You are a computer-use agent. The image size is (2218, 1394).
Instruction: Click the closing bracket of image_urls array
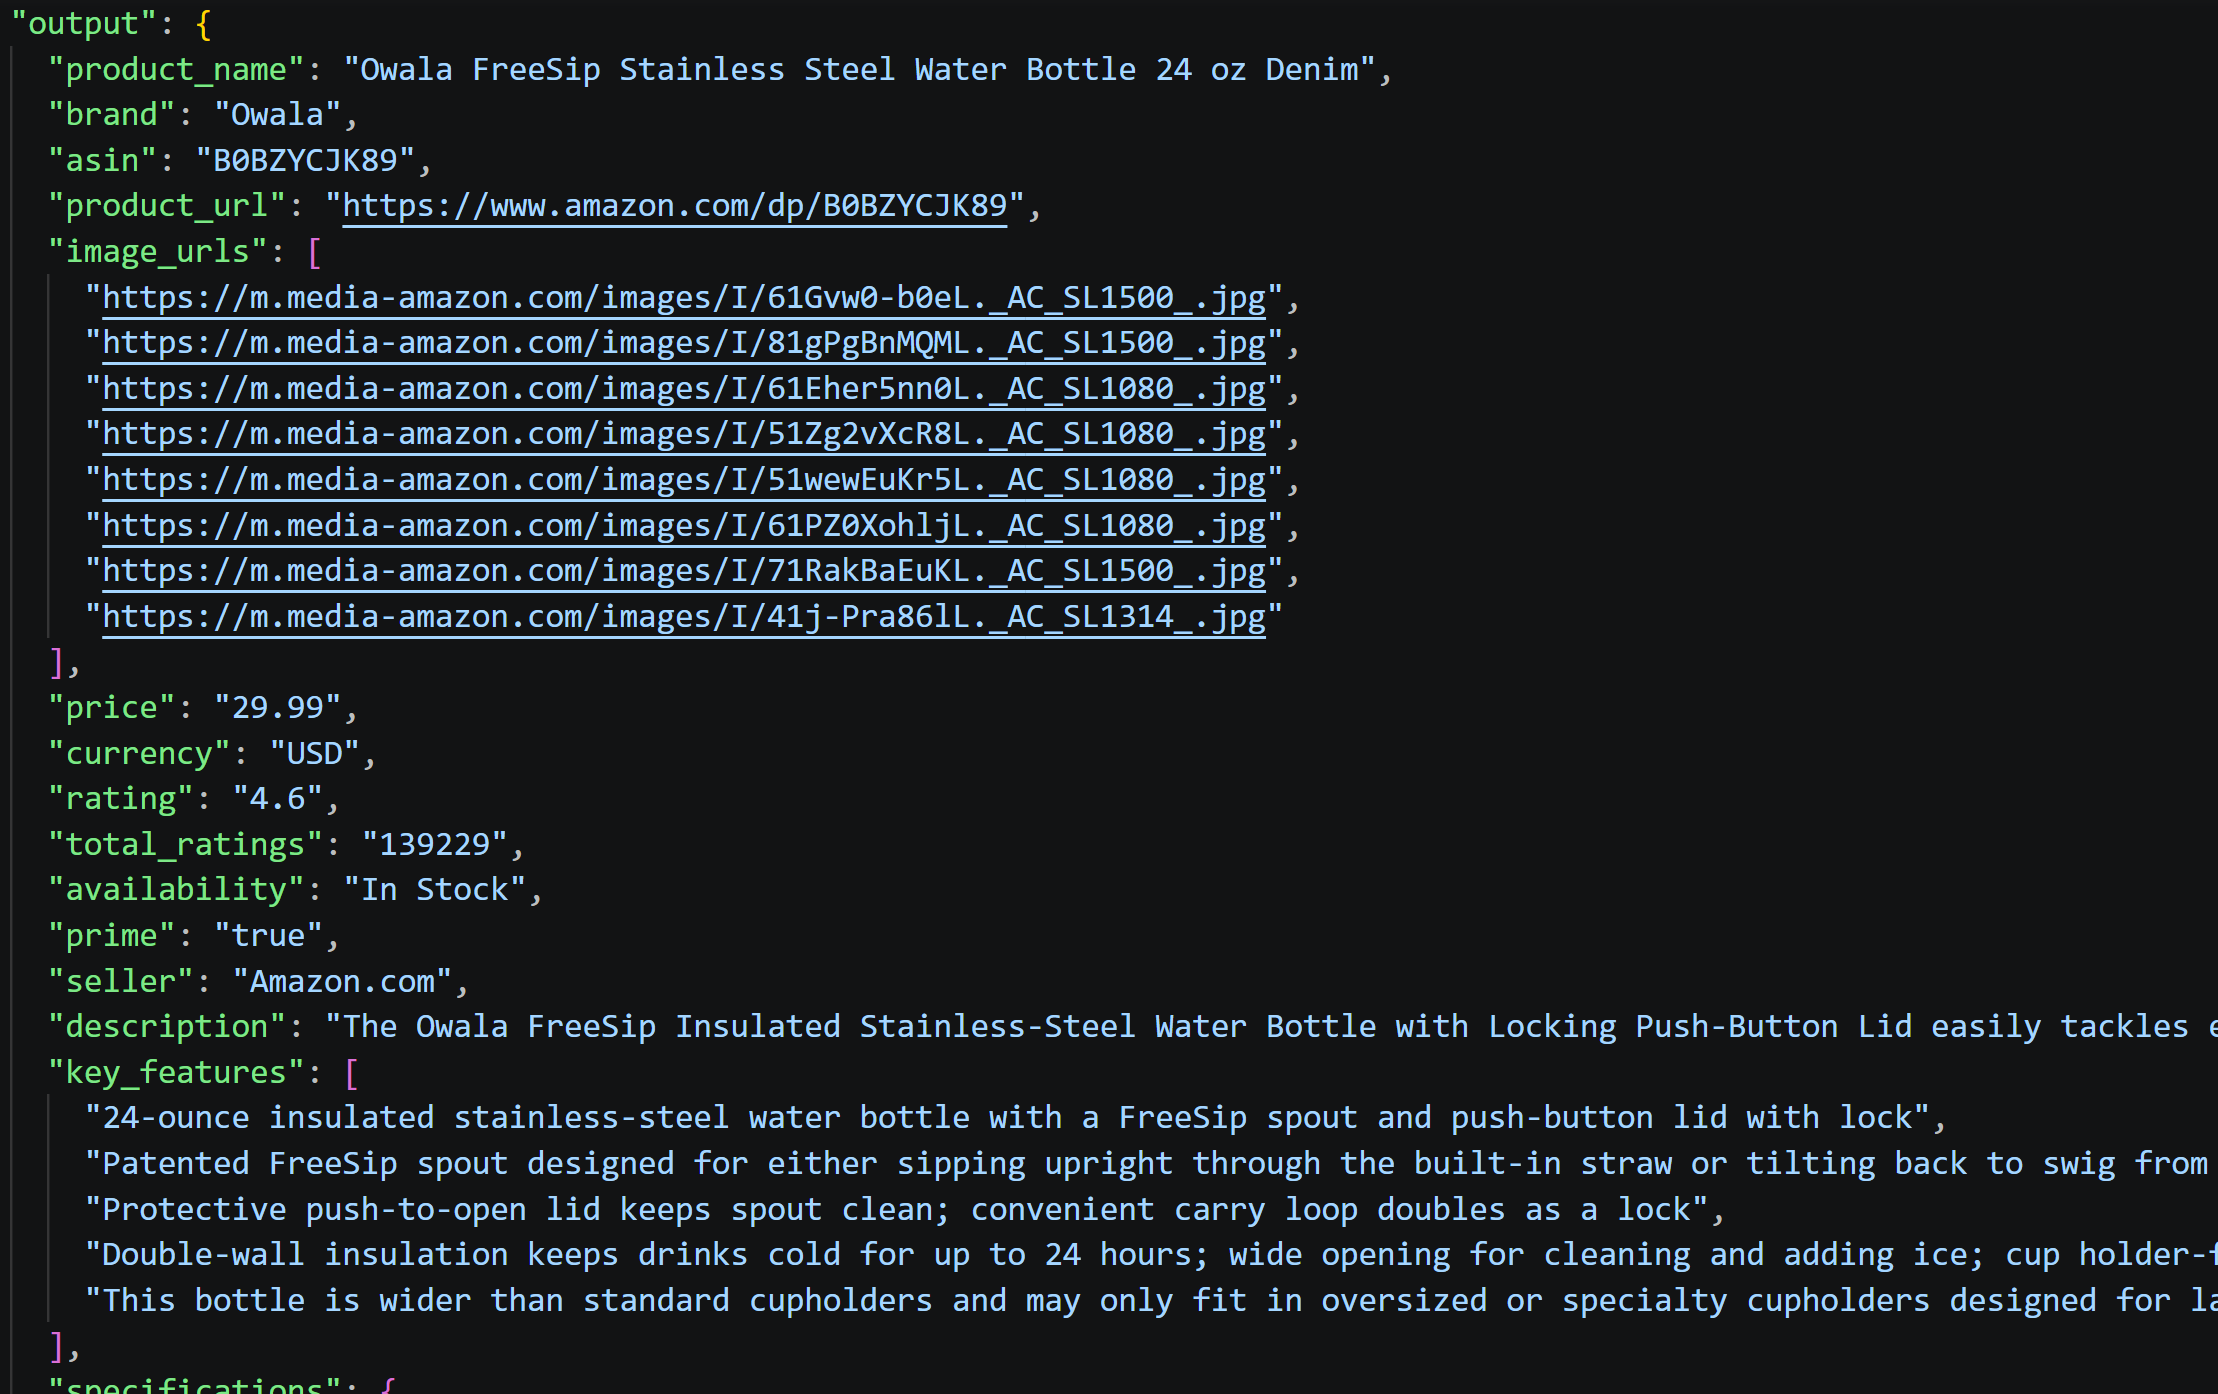click(57, 662)
